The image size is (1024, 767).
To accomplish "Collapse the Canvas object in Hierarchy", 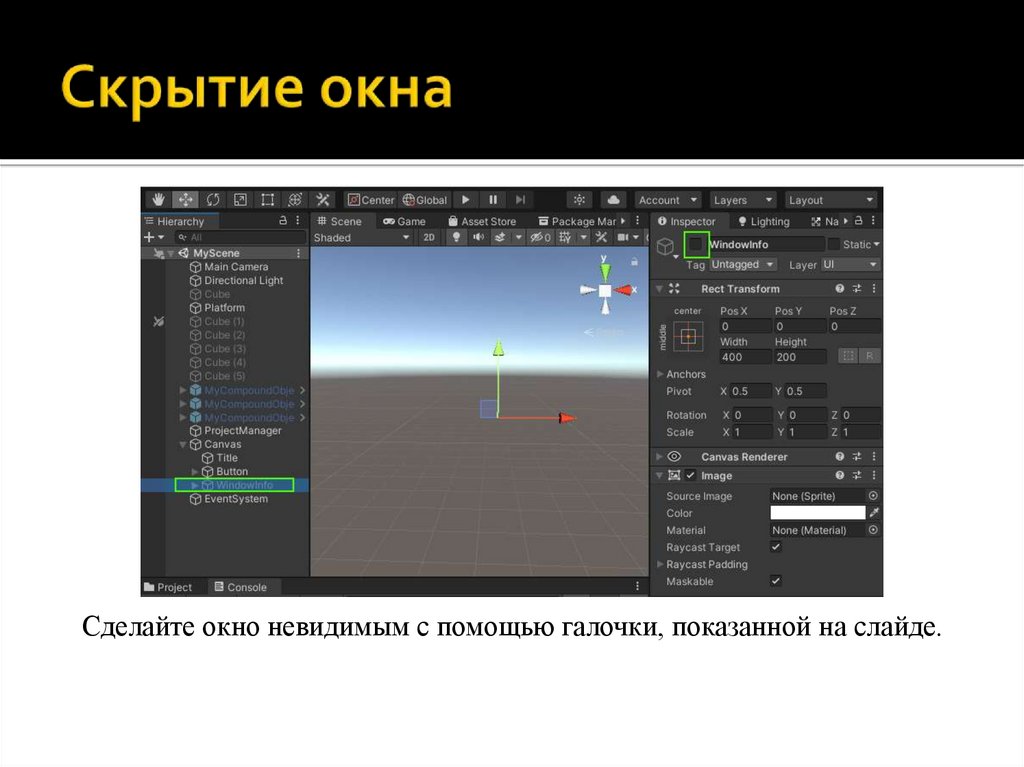I will 183,444.
